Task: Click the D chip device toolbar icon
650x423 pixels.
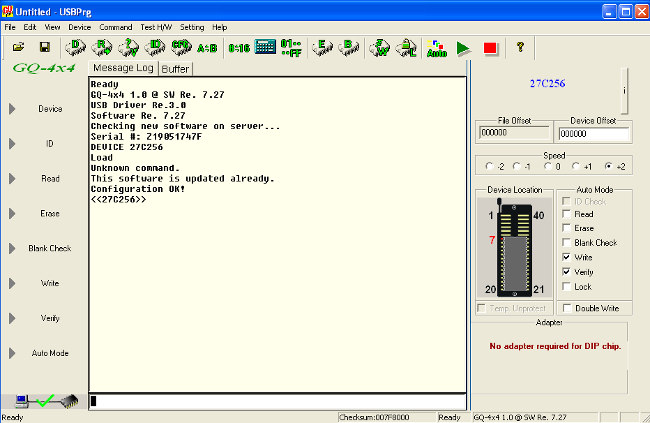Action: coord(75,48)
